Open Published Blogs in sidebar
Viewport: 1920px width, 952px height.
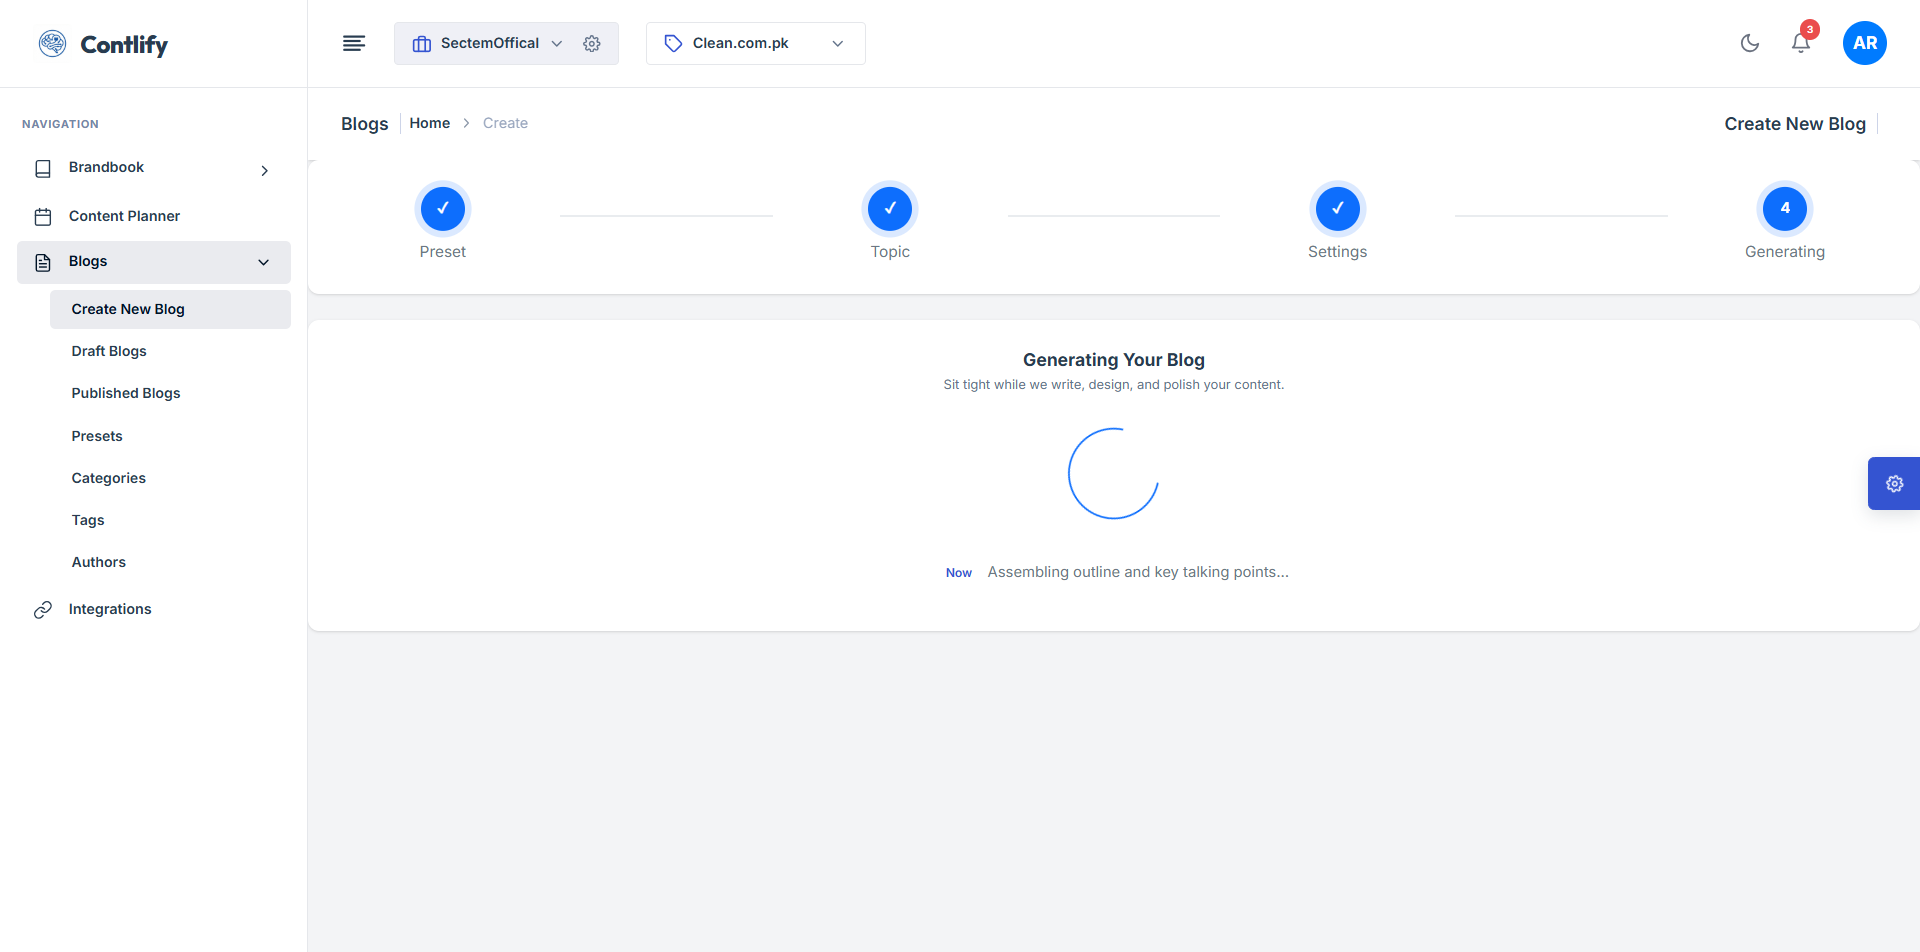pos(126,393)
